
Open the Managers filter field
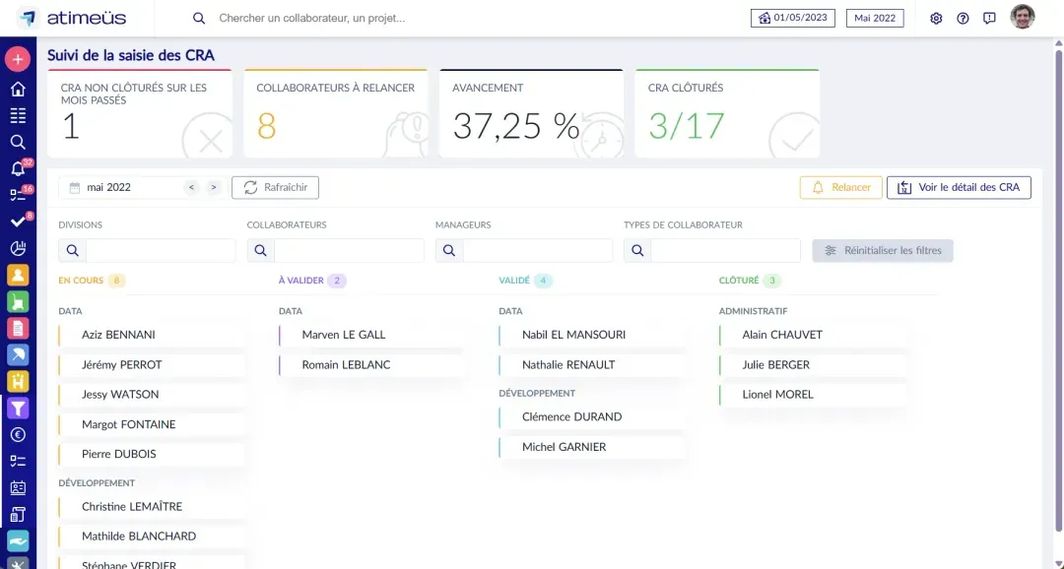[537, 250]
